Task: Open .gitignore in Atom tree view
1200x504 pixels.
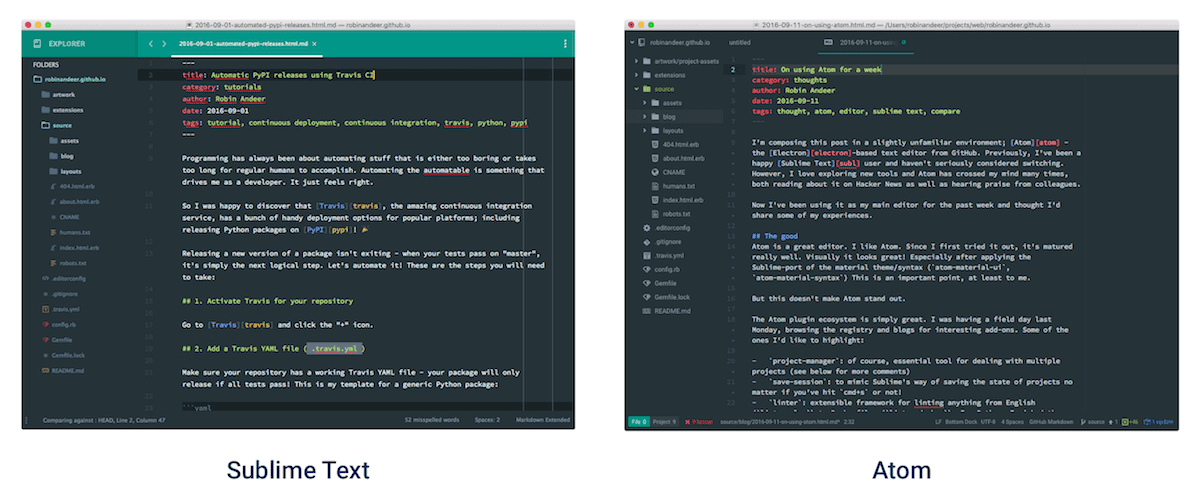Action: coord(662,243)
